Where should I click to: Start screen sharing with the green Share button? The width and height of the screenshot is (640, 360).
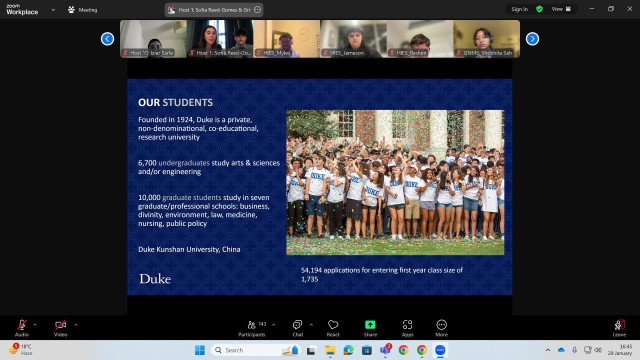tap(370, 328)
